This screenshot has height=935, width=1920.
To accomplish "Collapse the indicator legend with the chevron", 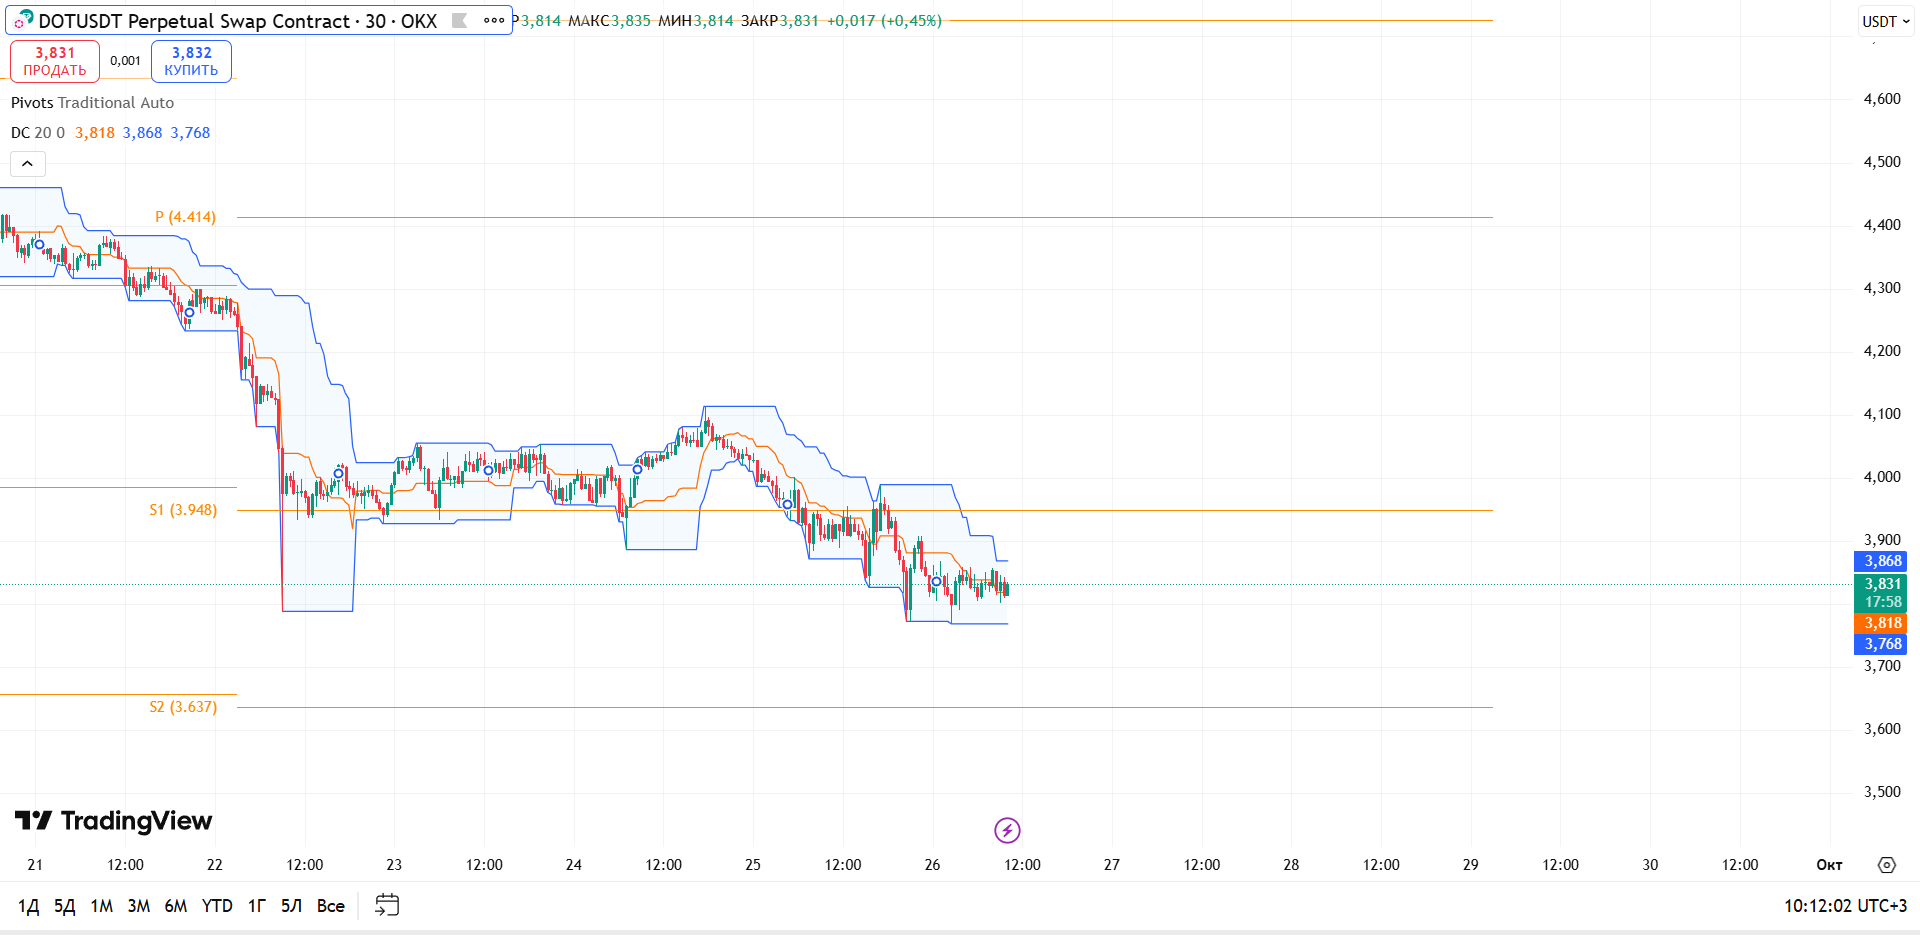I will 28,163.
